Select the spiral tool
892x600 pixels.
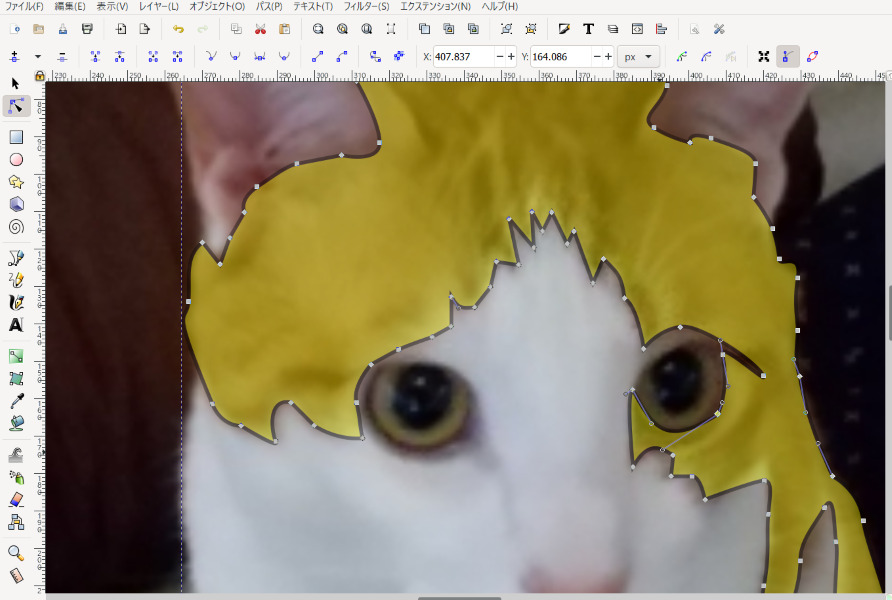pos(16,227)
